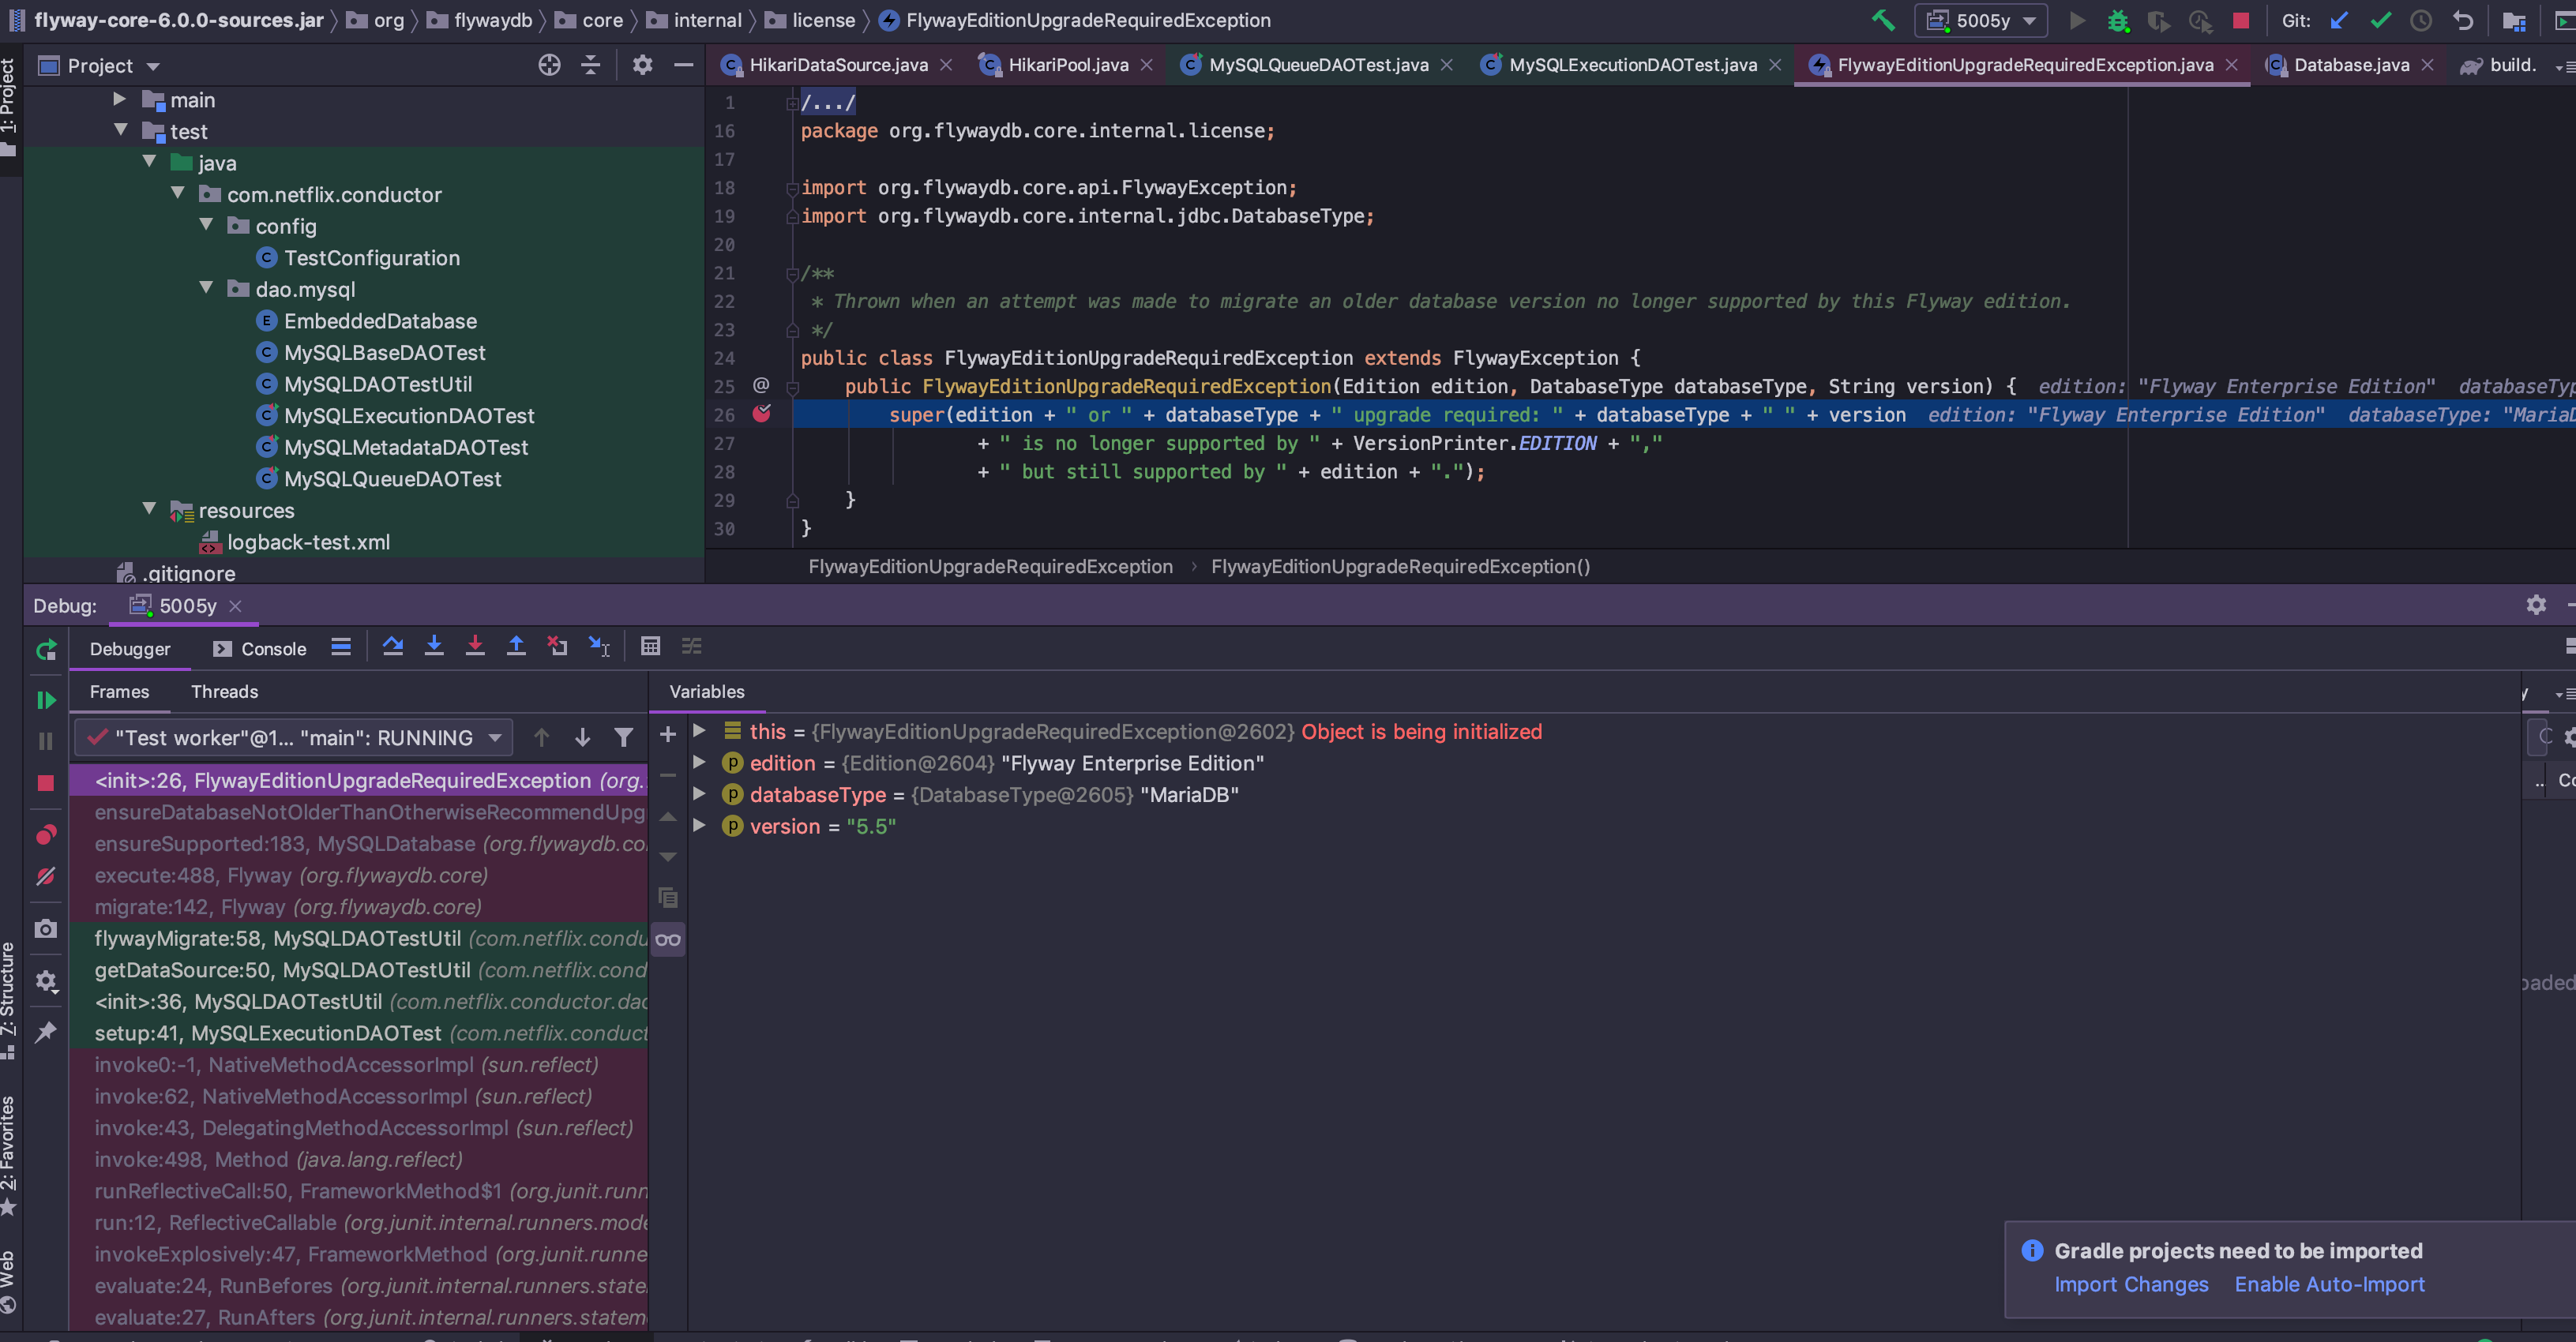2576x1342 pixels.
Task: Switch to the Console tab
Action: tap(269, 648)
